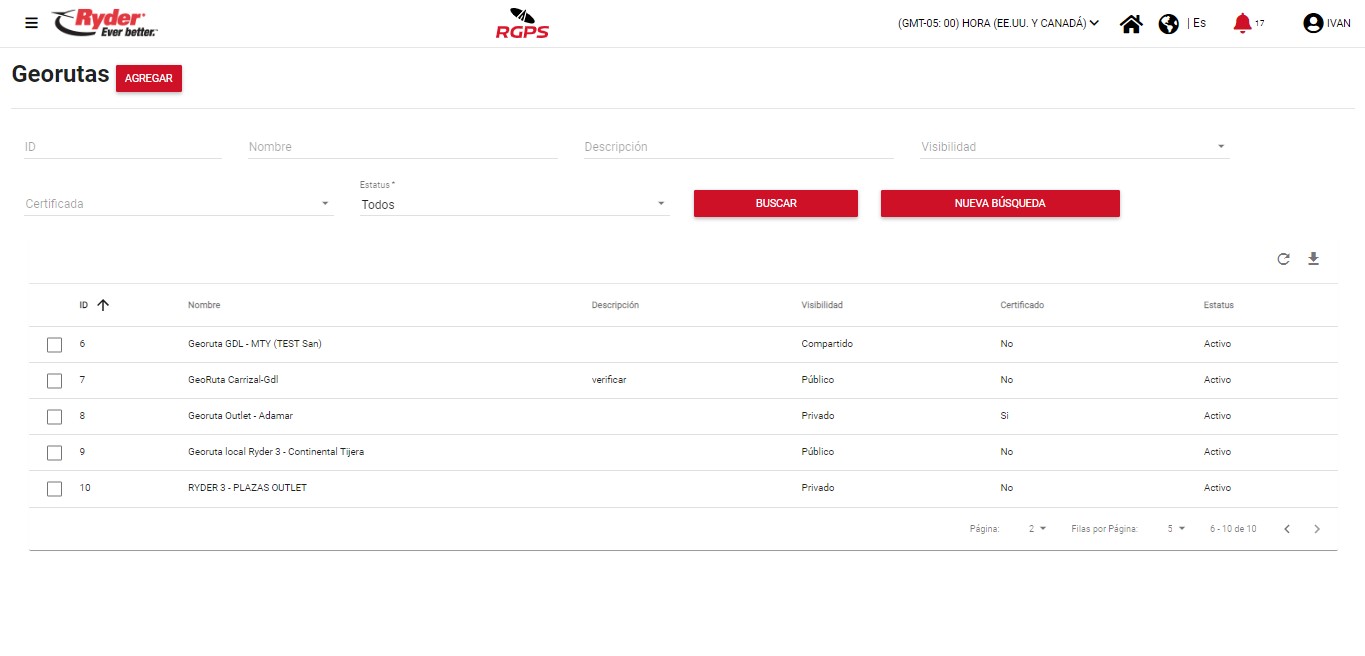Select checkbox for Georuta GDL - MTY row
The image size is (1365, 656).
pyautogui.click(x=55, y=345)
